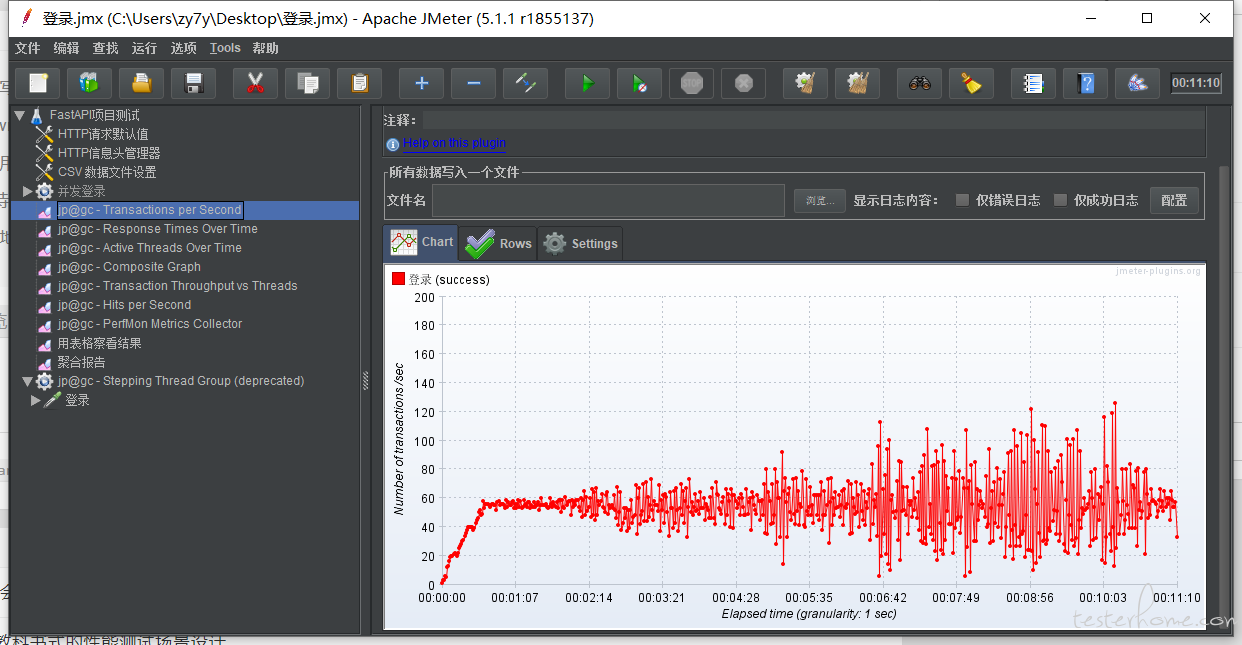Switch to the Rows tab

[x=498, y=243]
